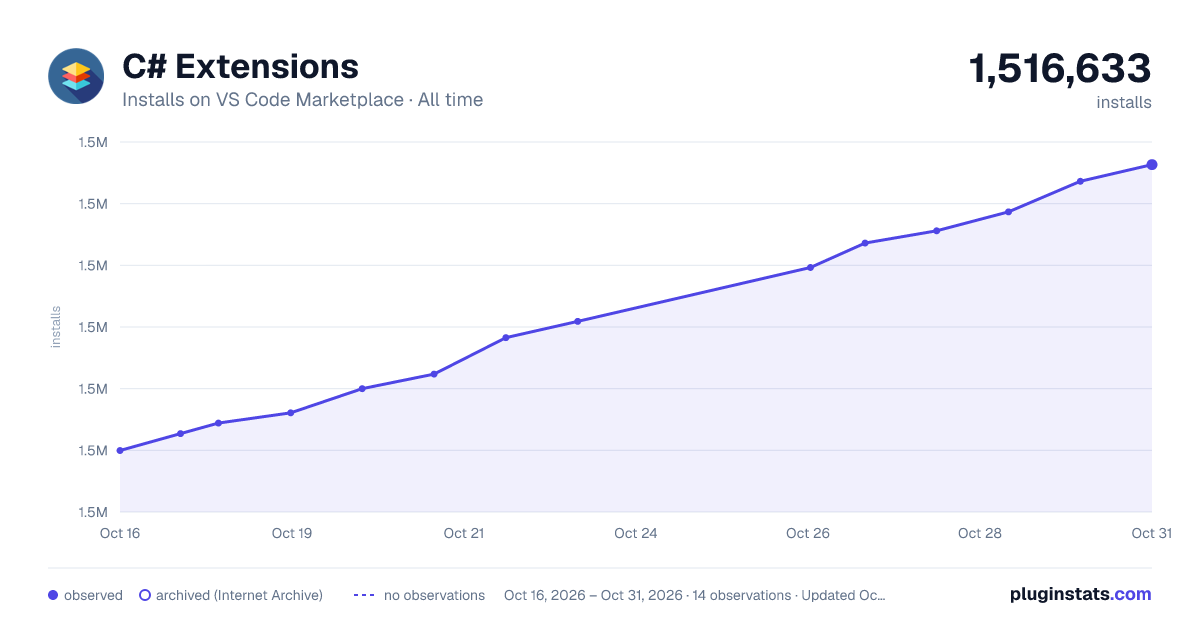The image size is (1200, 630).
Task: Click the 'Installs on VS Code Marketplace · All time' subtitle
Action: (x=302, y=100)
